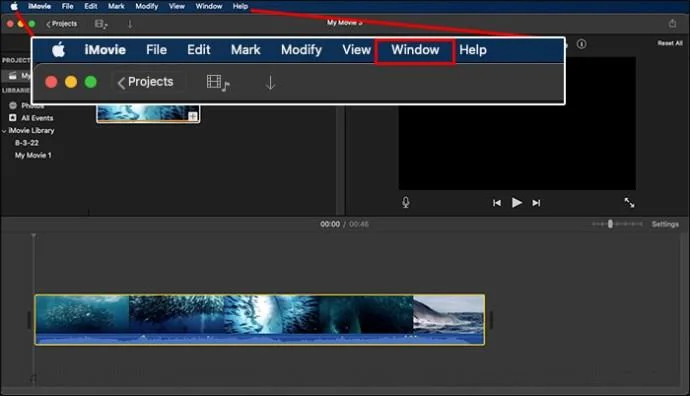
Task: Click the Import media arrow in the window toolbar
Action: 130,24
